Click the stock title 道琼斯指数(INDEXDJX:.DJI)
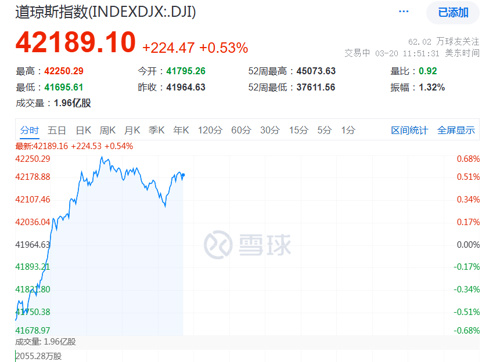Image resolution: width=500 pixels, height=362 pixels. [x=105, y=12]
